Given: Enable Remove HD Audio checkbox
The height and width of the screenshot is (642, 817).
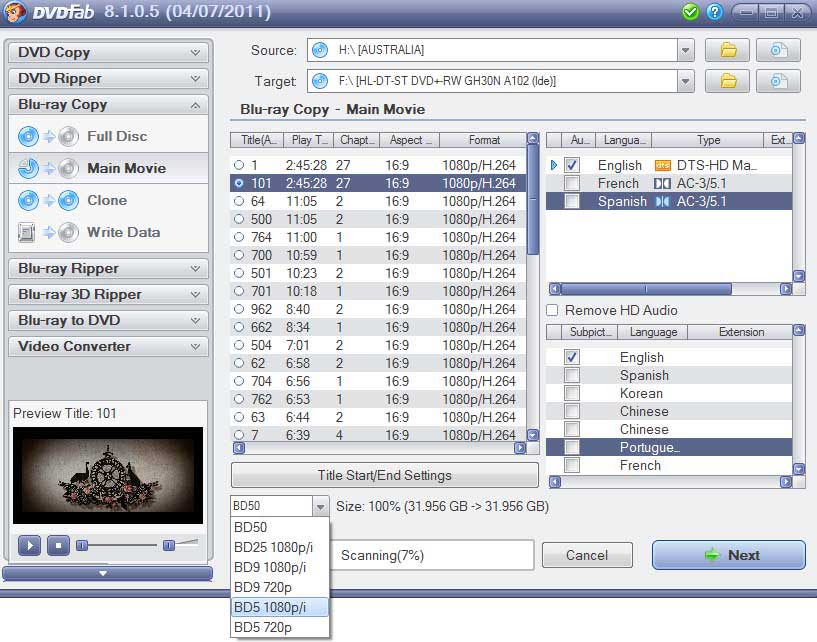Looking at the screenshot, I should 552,310.
